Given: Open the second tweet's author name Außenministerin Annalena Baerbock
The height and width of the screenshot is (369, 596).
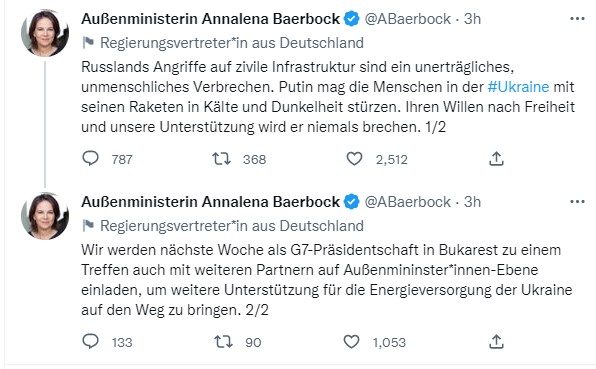Looking at the screenshot, I should [x=211, y=202].
